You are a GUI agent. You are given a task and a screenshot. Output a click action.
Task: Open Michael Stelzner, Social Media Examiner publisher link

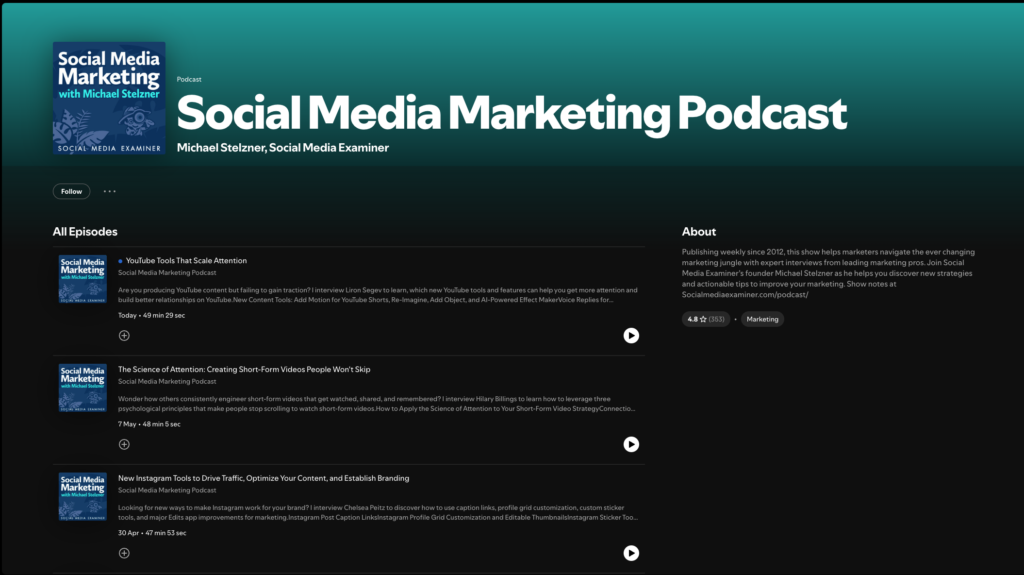click(x=283, y=148)
